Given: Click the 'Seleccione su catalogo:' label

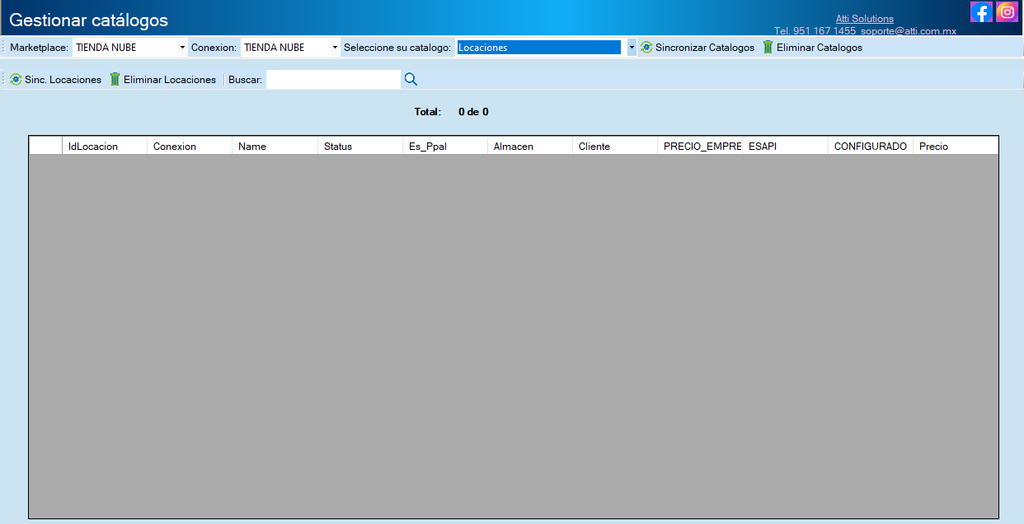Looking at the screenshot, I should click(398, 48).
